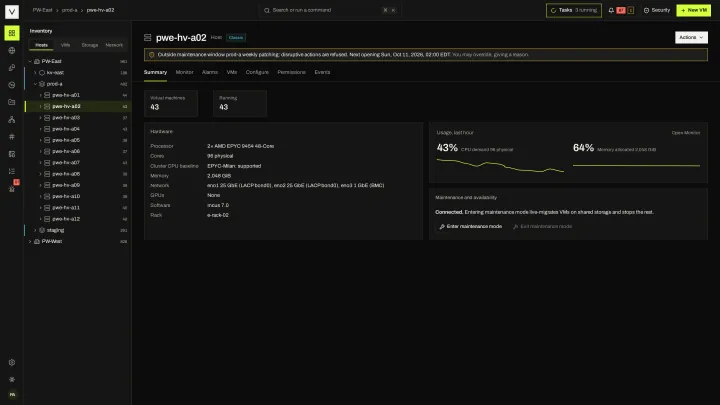Open settings gear icon at sidebar bottom
Image resolution: width=720 pixels, height=405 pixels.
pyautogui.click(x=12, y=362)
